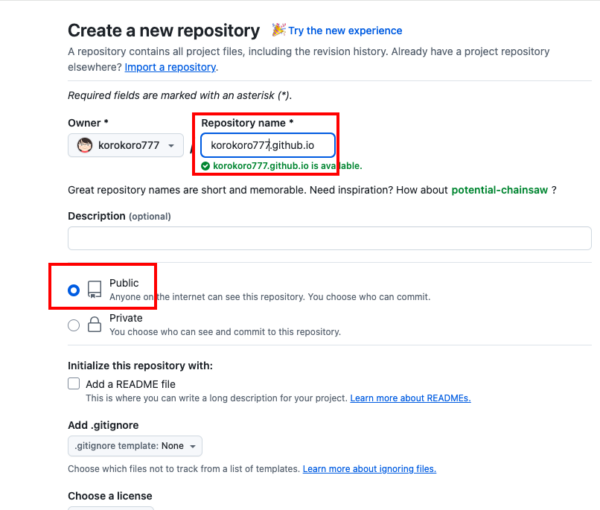This screenshot has height=510, width=600.
Task: Open the Owner korokoro777 dropdown
Action: (126, 145)
